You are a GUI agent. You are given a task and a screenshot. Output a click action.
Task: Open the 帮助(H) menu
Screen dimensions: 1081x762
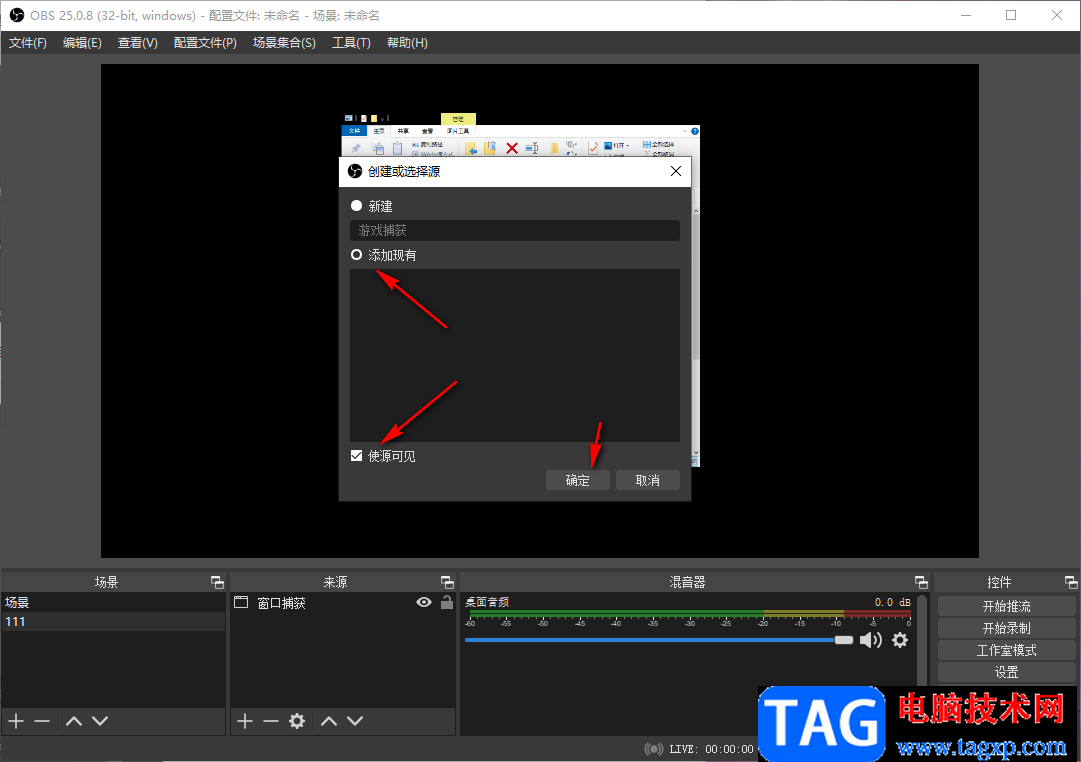(407, 43)
